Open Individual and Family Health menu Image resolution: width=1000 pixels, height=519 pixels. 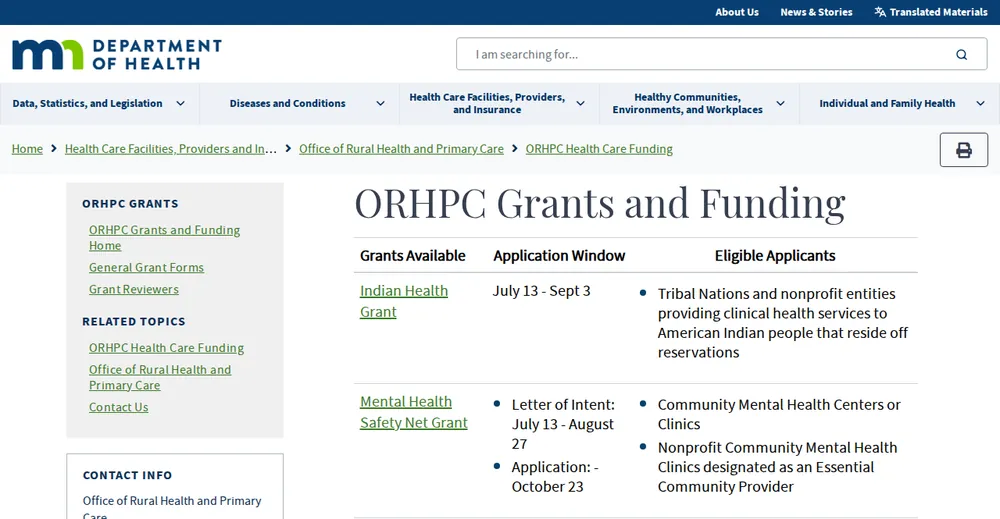(887, 103)
